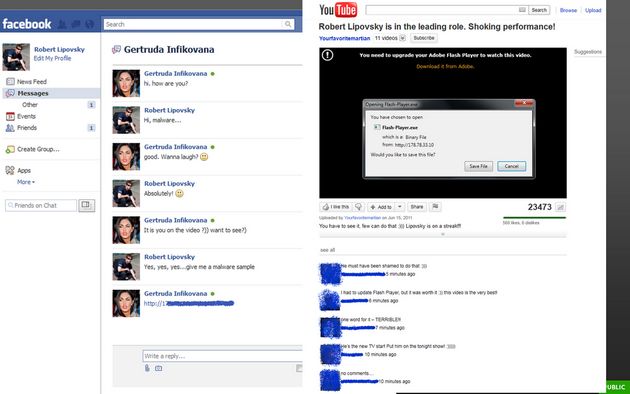Image resolution: width=630 pixels, height=394 pixels.
Task: Click the Create Group link
Action: tap(38, 149)
